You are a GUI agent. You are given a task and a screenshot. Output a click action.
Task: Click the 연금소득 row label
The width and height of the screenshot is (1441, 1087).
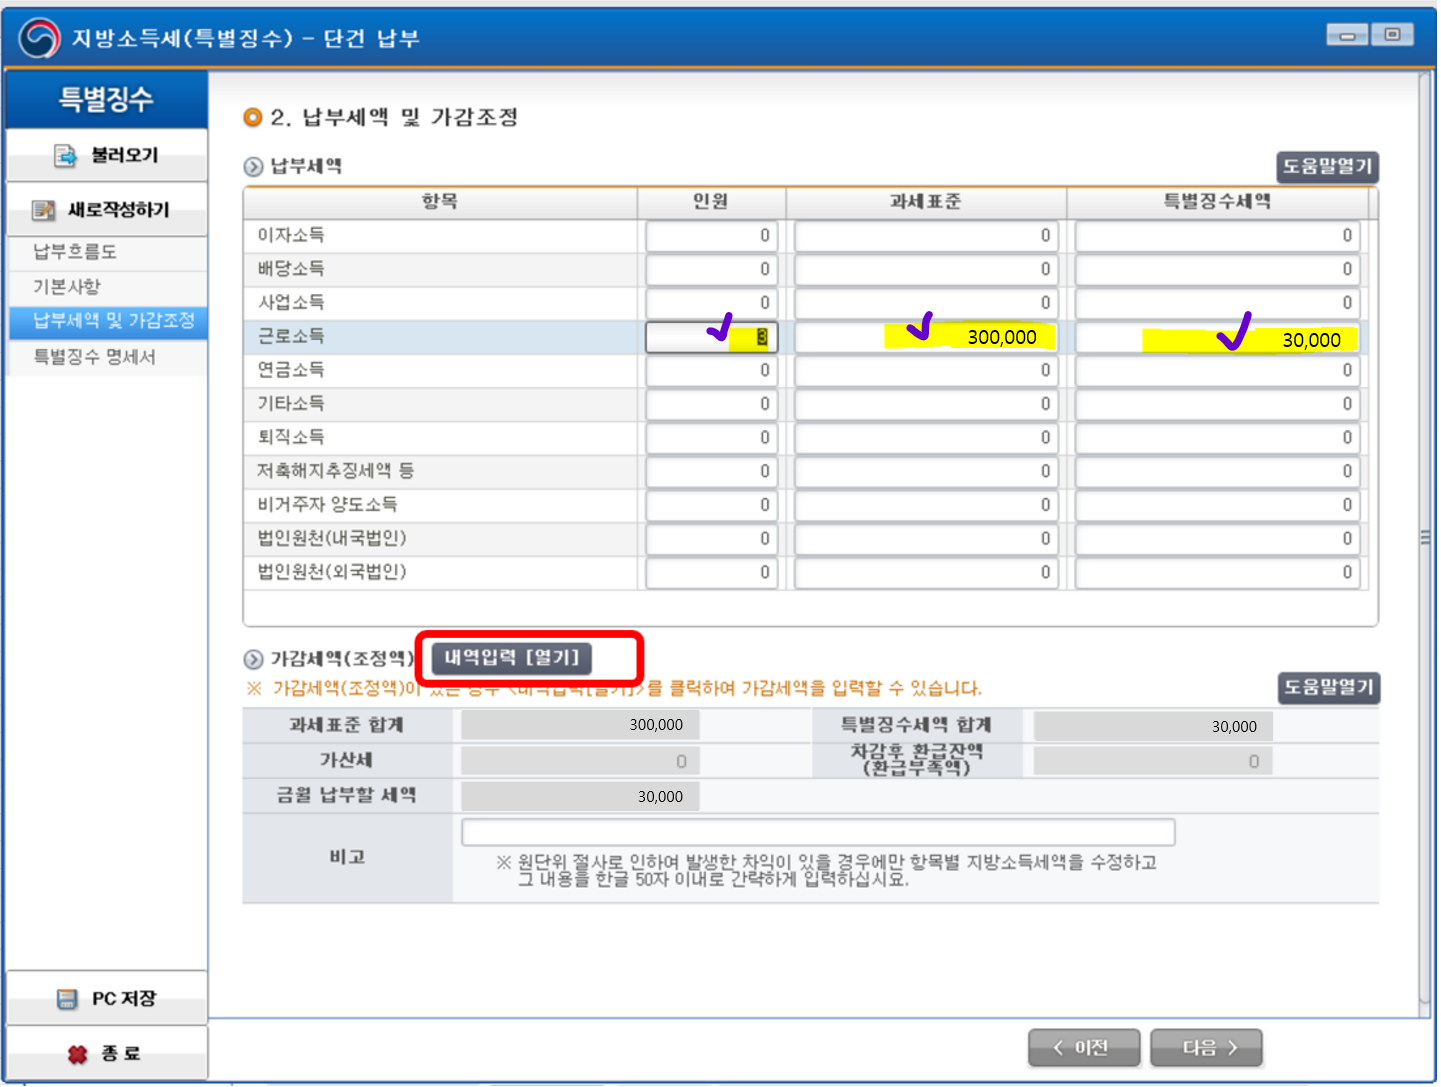pyautogui.click(x=291, y=370)
